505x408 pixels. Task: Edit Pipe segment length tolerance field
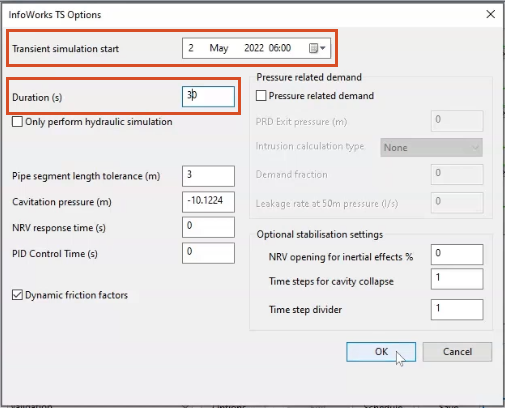coord(208,176)
